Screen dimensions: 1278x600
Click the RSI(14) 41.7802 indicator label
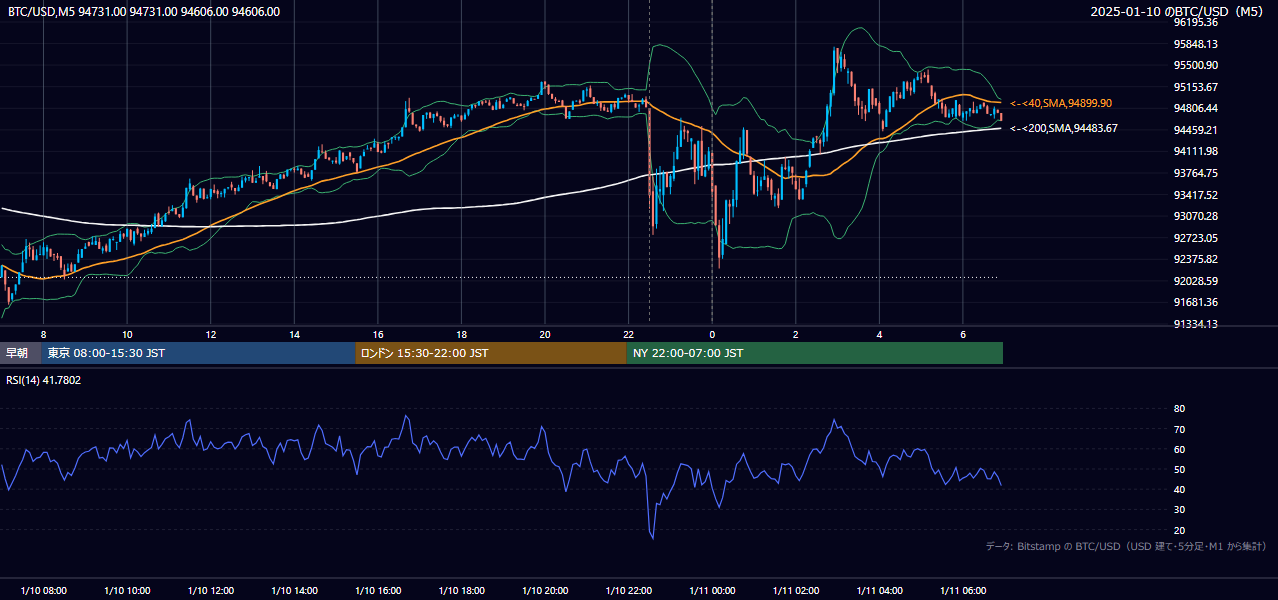point(44,380)
